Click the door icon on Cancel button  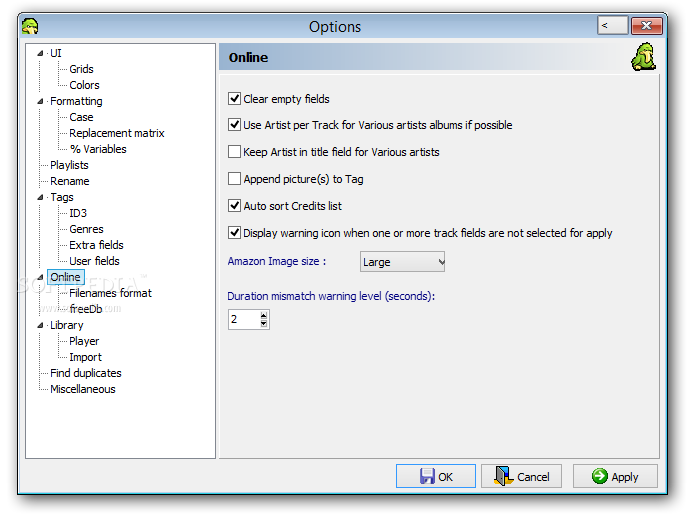click(x=504, y=476)
